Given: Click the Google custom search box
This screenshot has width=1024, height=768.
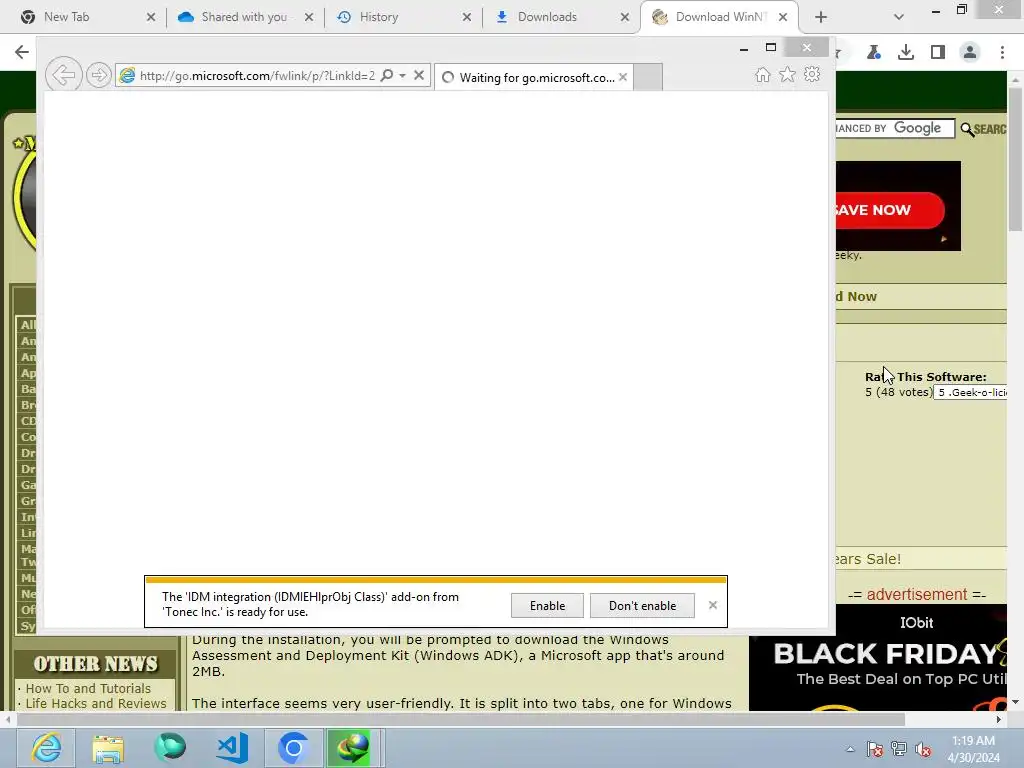Looking at the screenshot, I should click(x=895, y=128).
